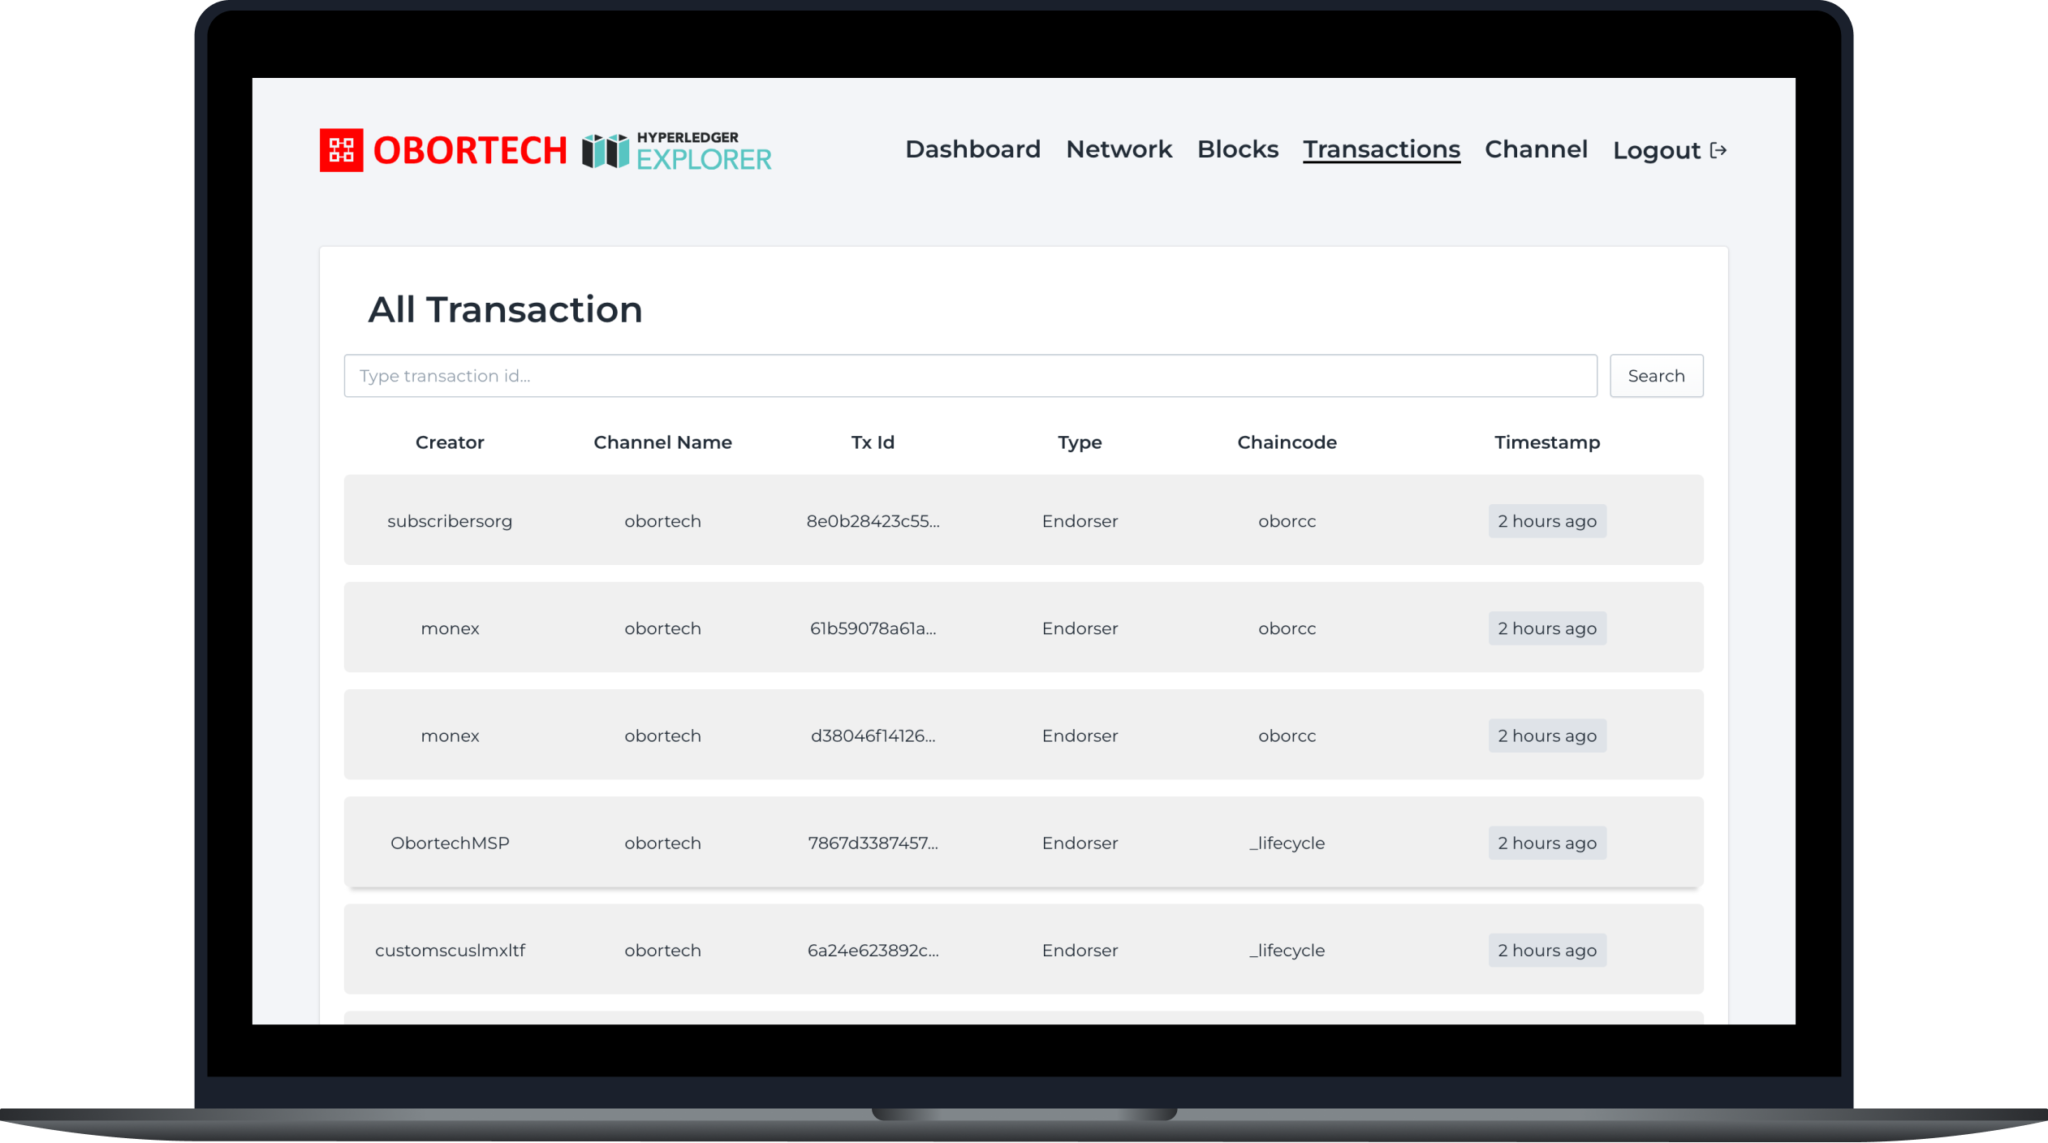Open transaction 6a24e623892c...
Screen dimensions: 2048x1143
[x=873, y=950]
